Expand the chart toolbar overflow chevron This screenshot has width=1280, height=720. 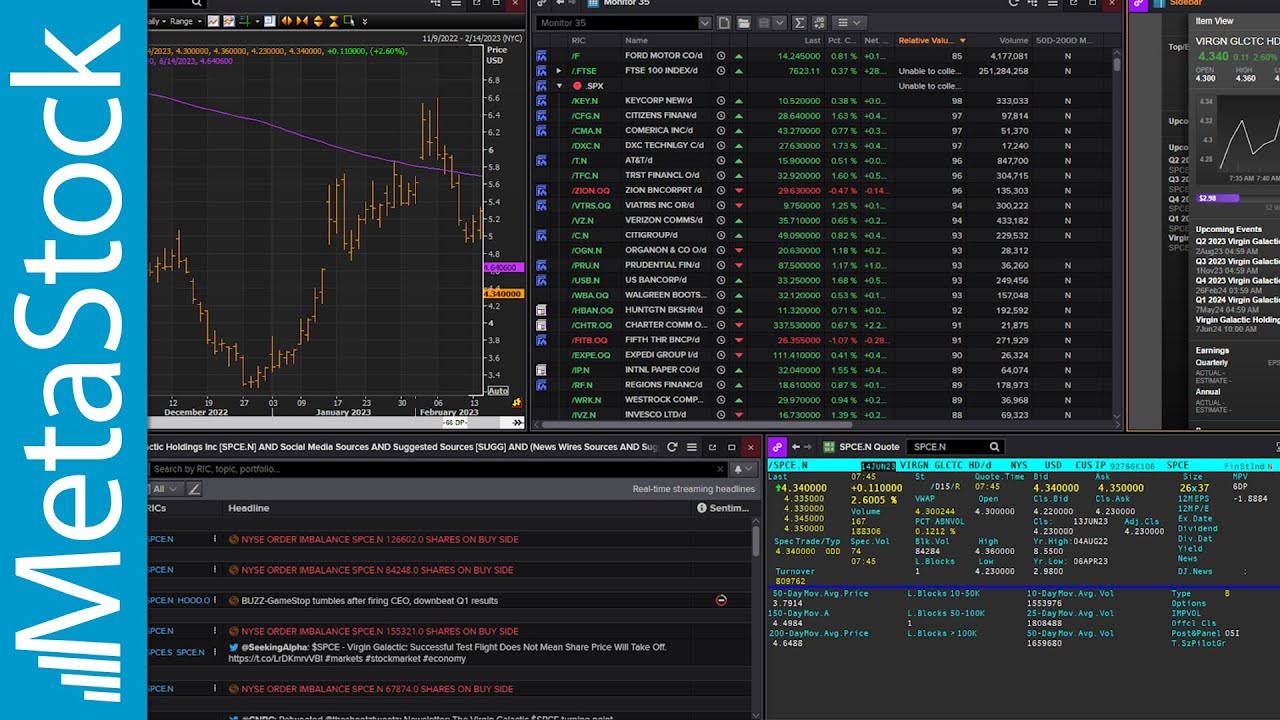[x=365, y=21]
